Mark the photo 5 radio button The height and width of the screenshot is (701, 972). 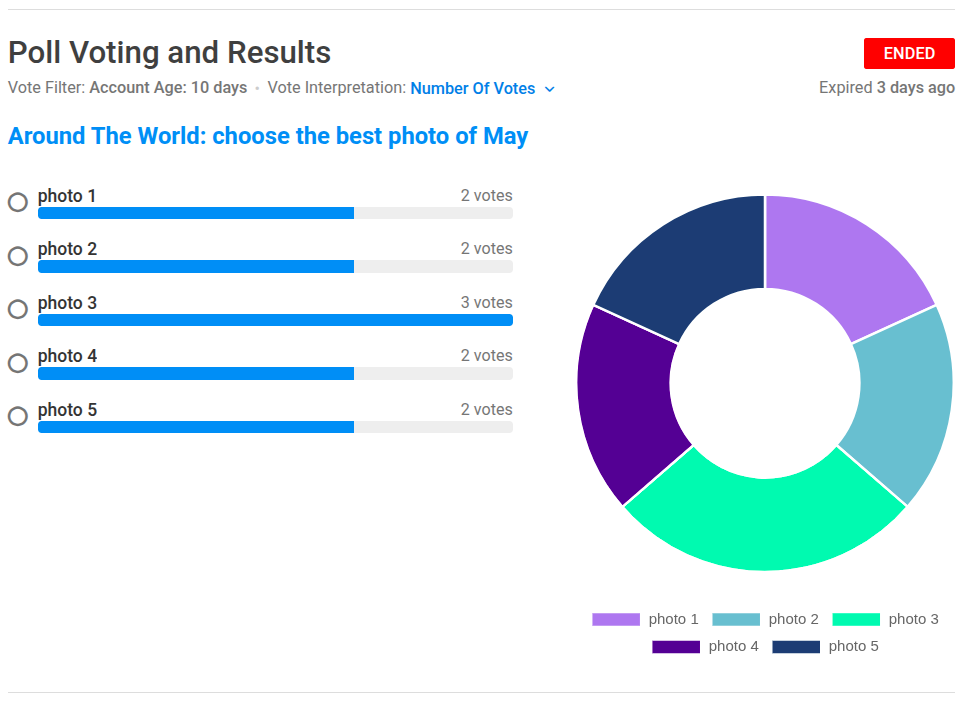[18, 416]
